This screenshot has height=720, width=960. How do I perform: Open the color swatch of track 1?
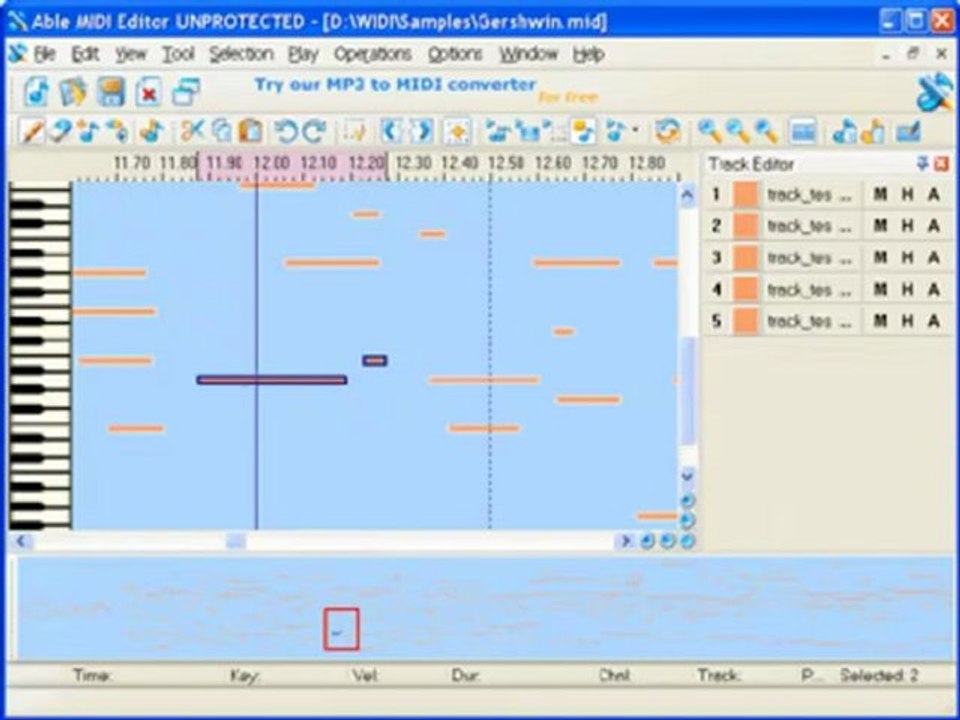pos(746,195)
